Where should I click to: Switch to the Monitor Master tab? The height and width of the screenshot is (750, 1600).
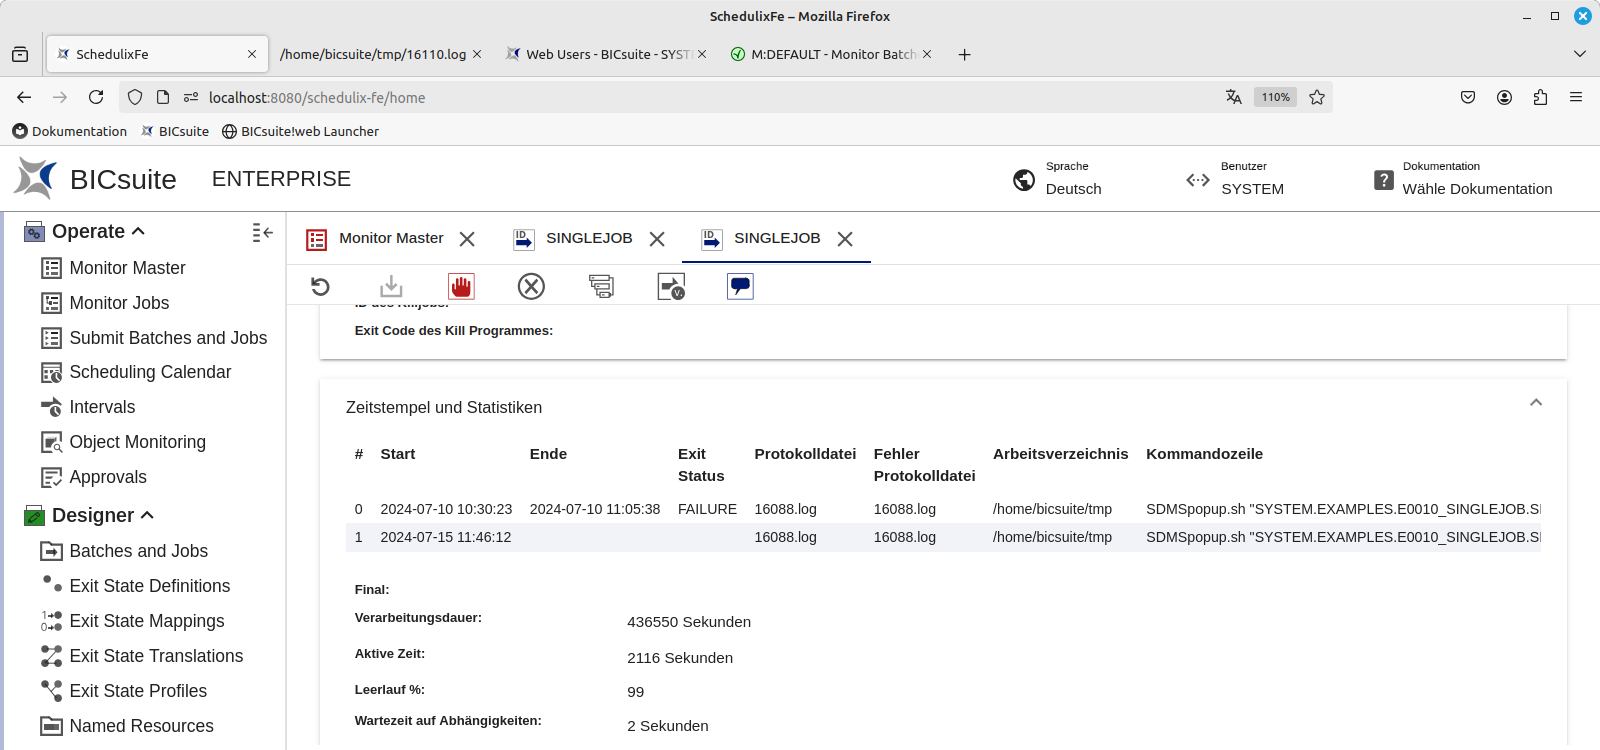390,238
